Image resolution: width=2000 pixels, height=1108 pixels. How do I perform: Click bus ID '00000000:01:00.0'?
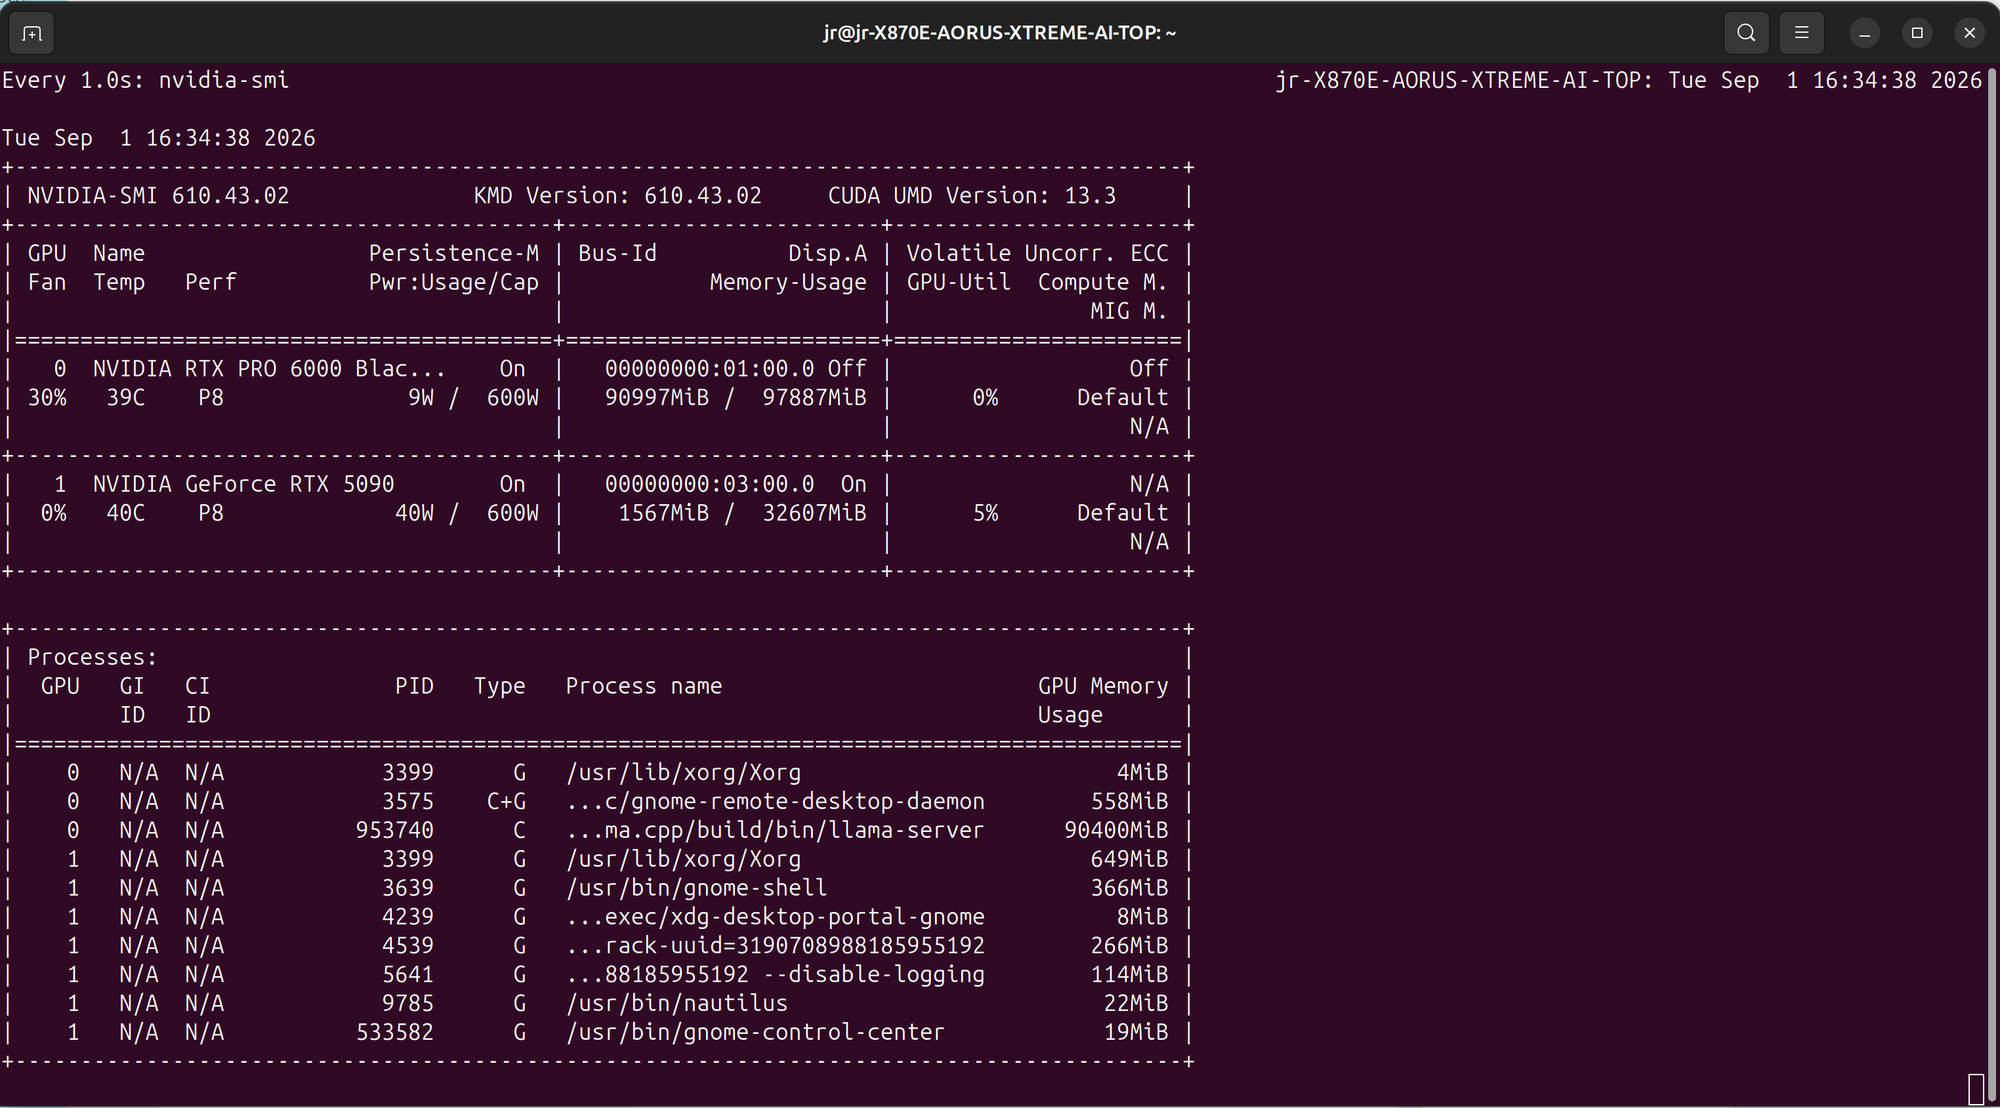(x=709, y=369)
